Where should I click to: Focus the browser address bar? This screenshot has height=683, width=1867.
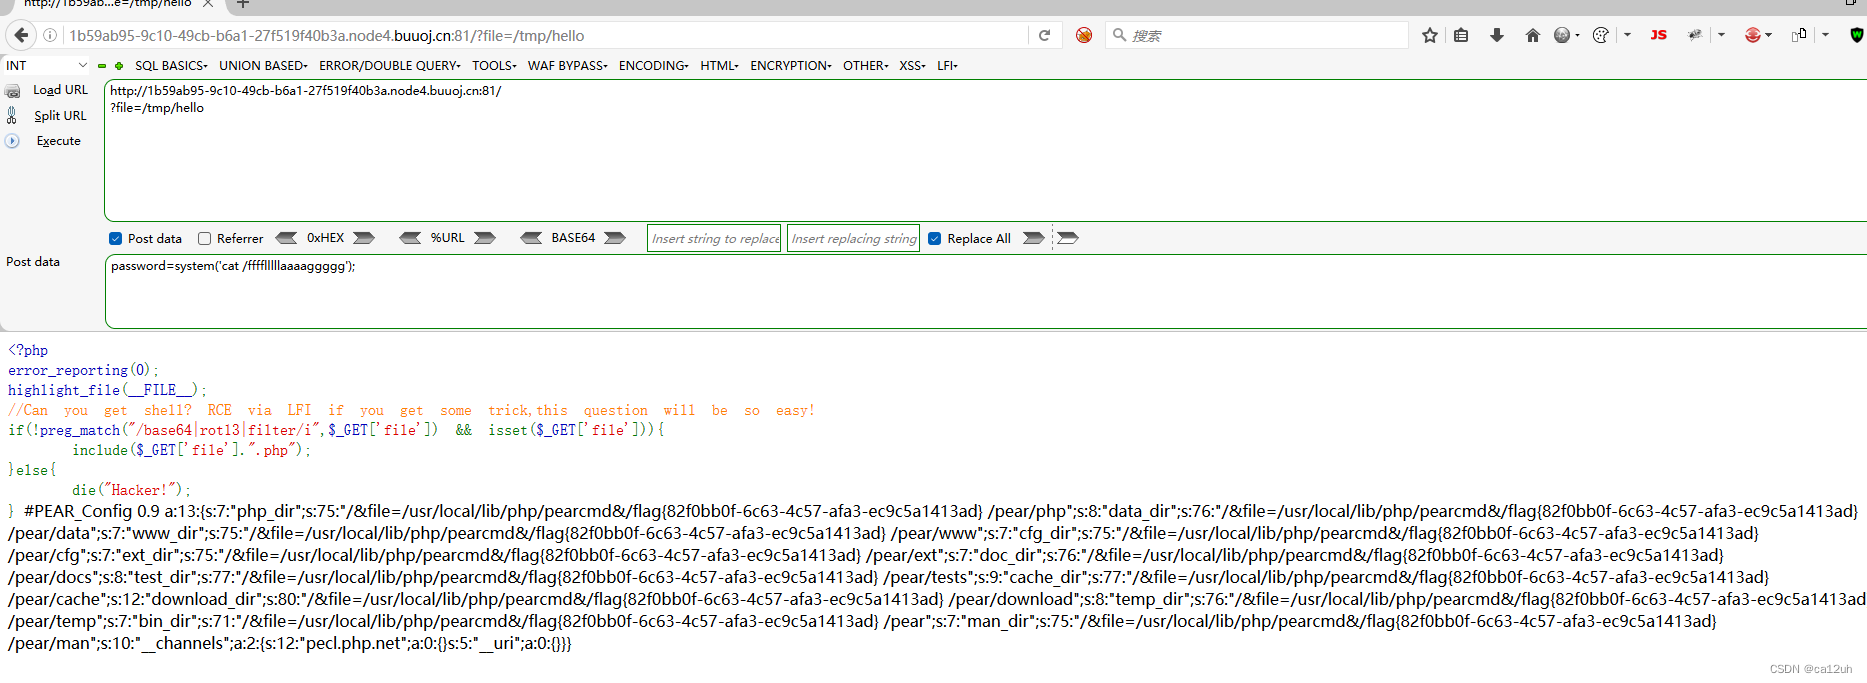(x=545, y=35)
